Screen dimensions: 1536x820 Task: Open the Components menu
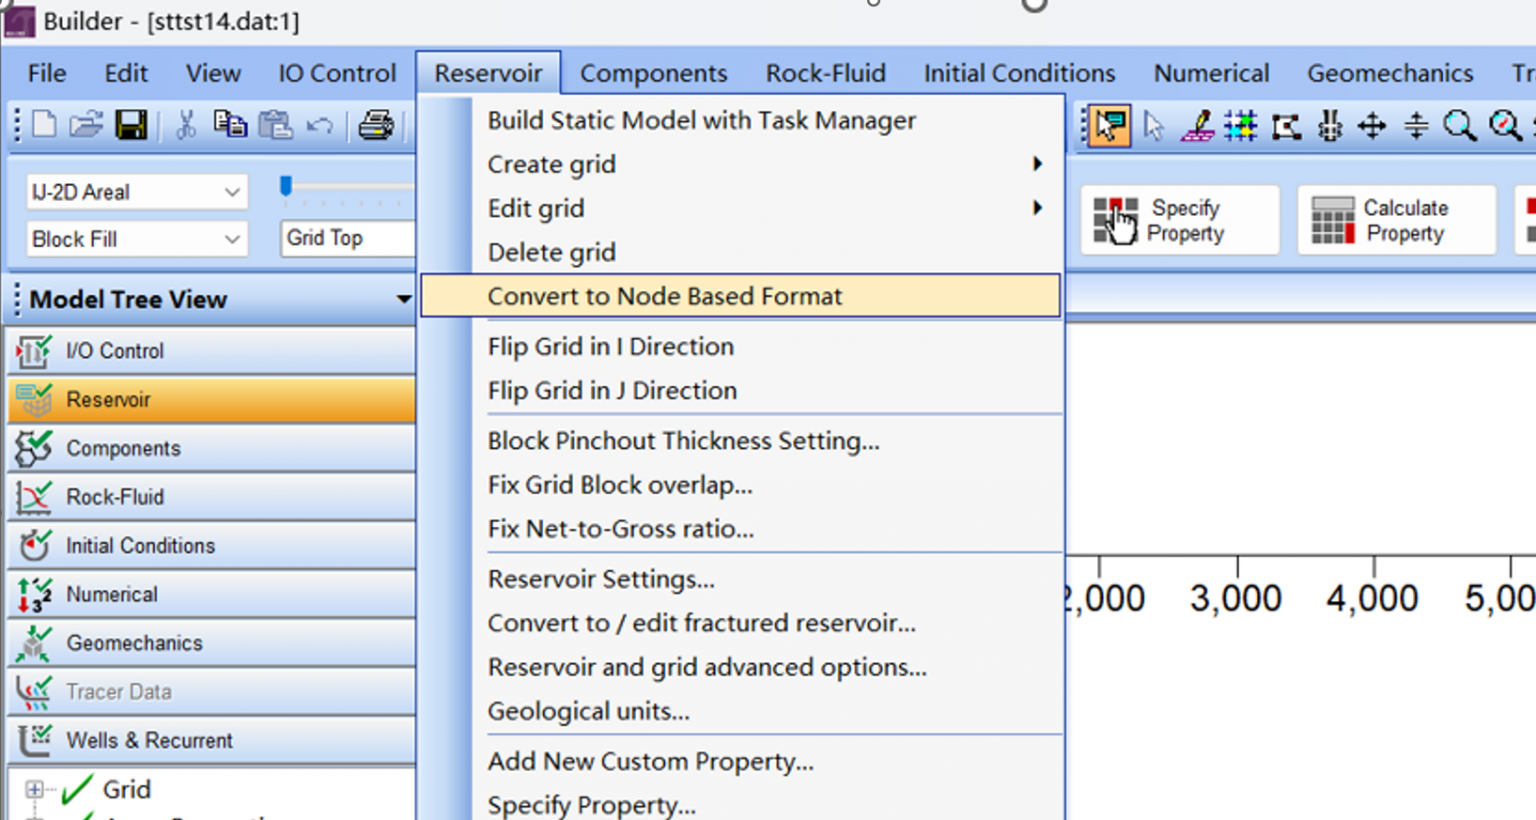click(653, 73)
